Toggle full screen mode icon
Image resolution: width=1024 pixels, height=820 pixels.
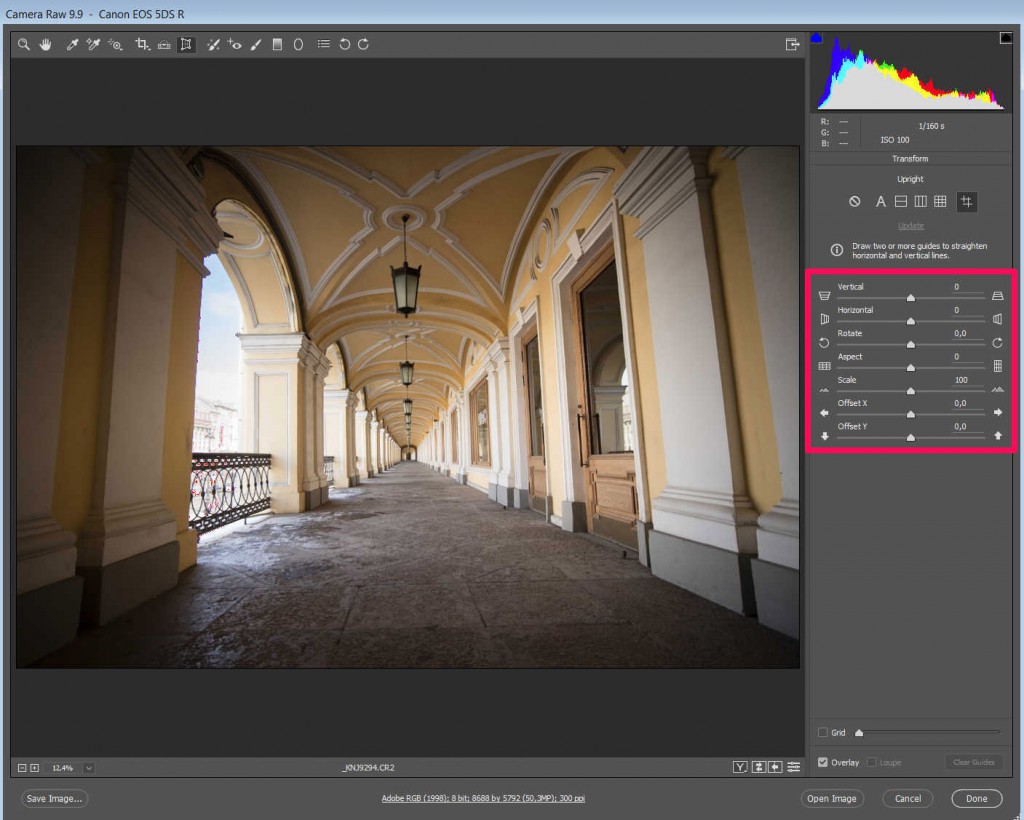[792, 45]
